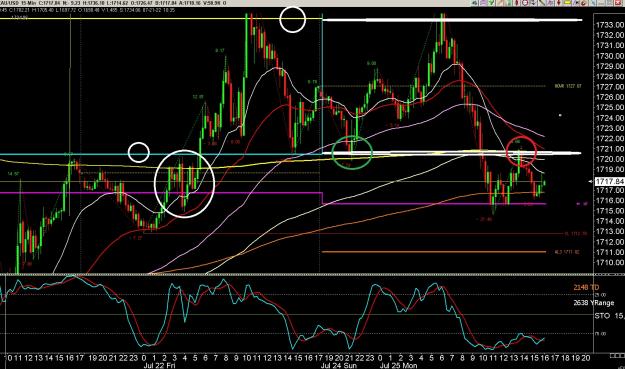This screenshot has width=625, height=369.
Task: Click the 1733.00 price axis label
Action: coord(609,25)
